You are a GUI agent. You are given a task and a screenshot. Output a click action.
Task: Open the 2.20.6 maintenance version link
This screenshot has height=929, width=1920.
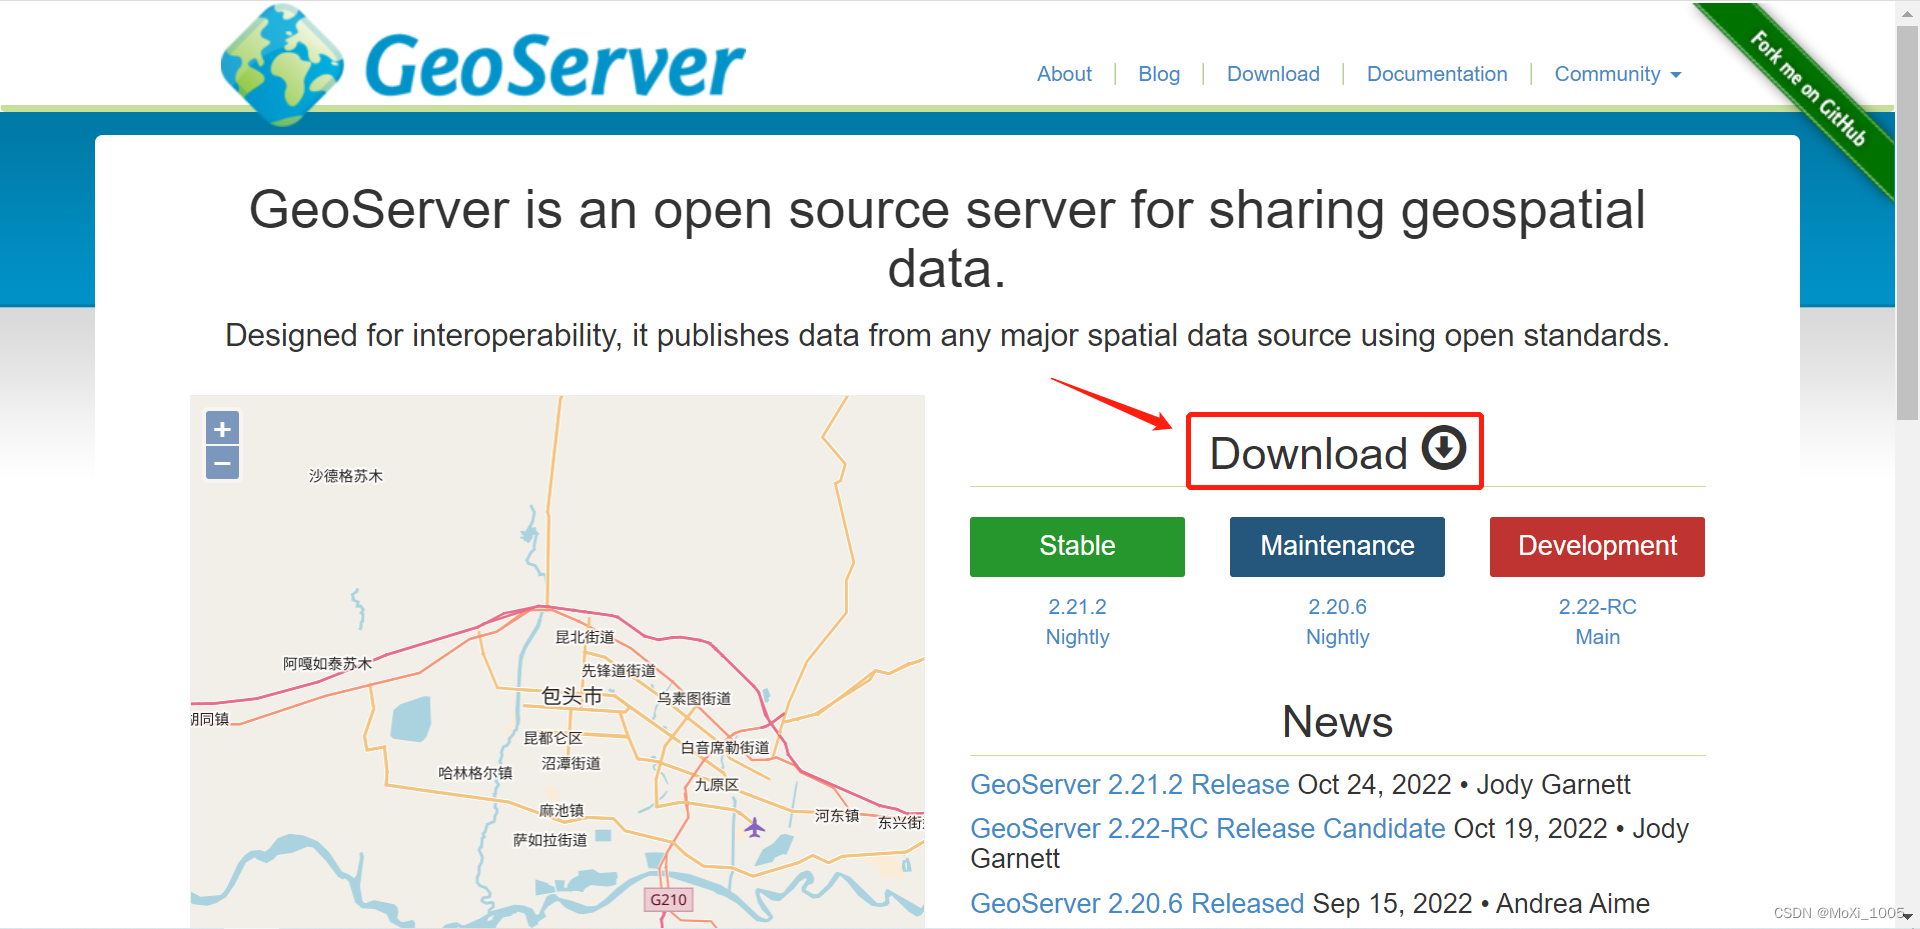coord(1337,607)
